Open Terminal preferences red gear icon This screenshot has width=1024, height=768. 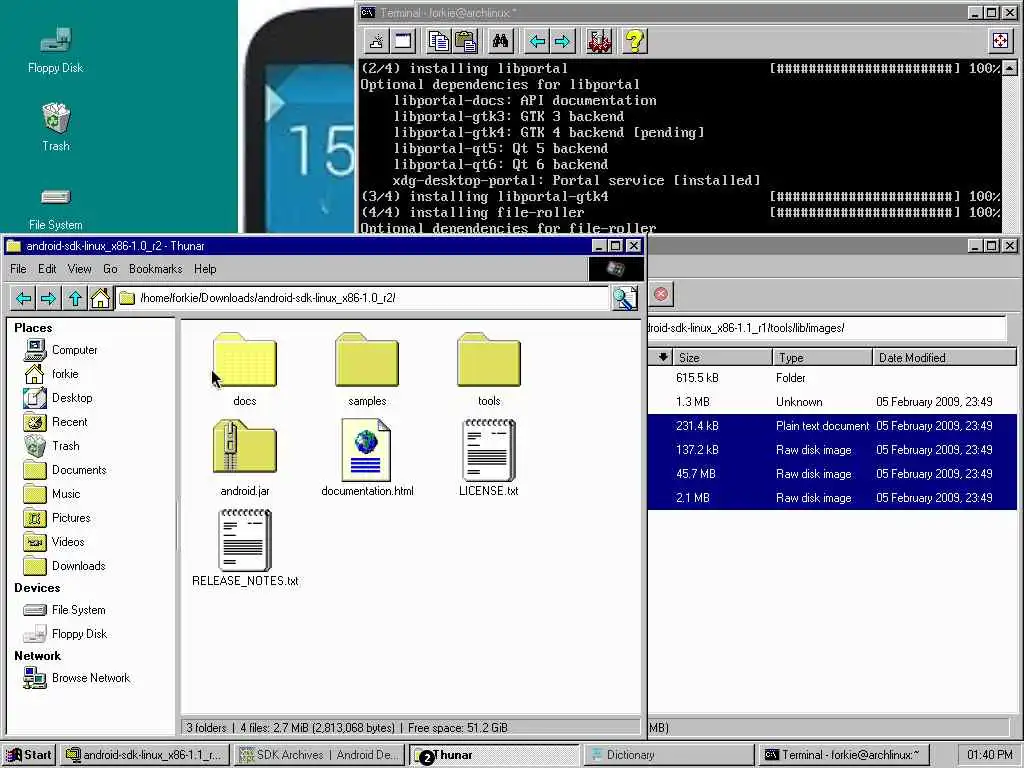(598, 41)
